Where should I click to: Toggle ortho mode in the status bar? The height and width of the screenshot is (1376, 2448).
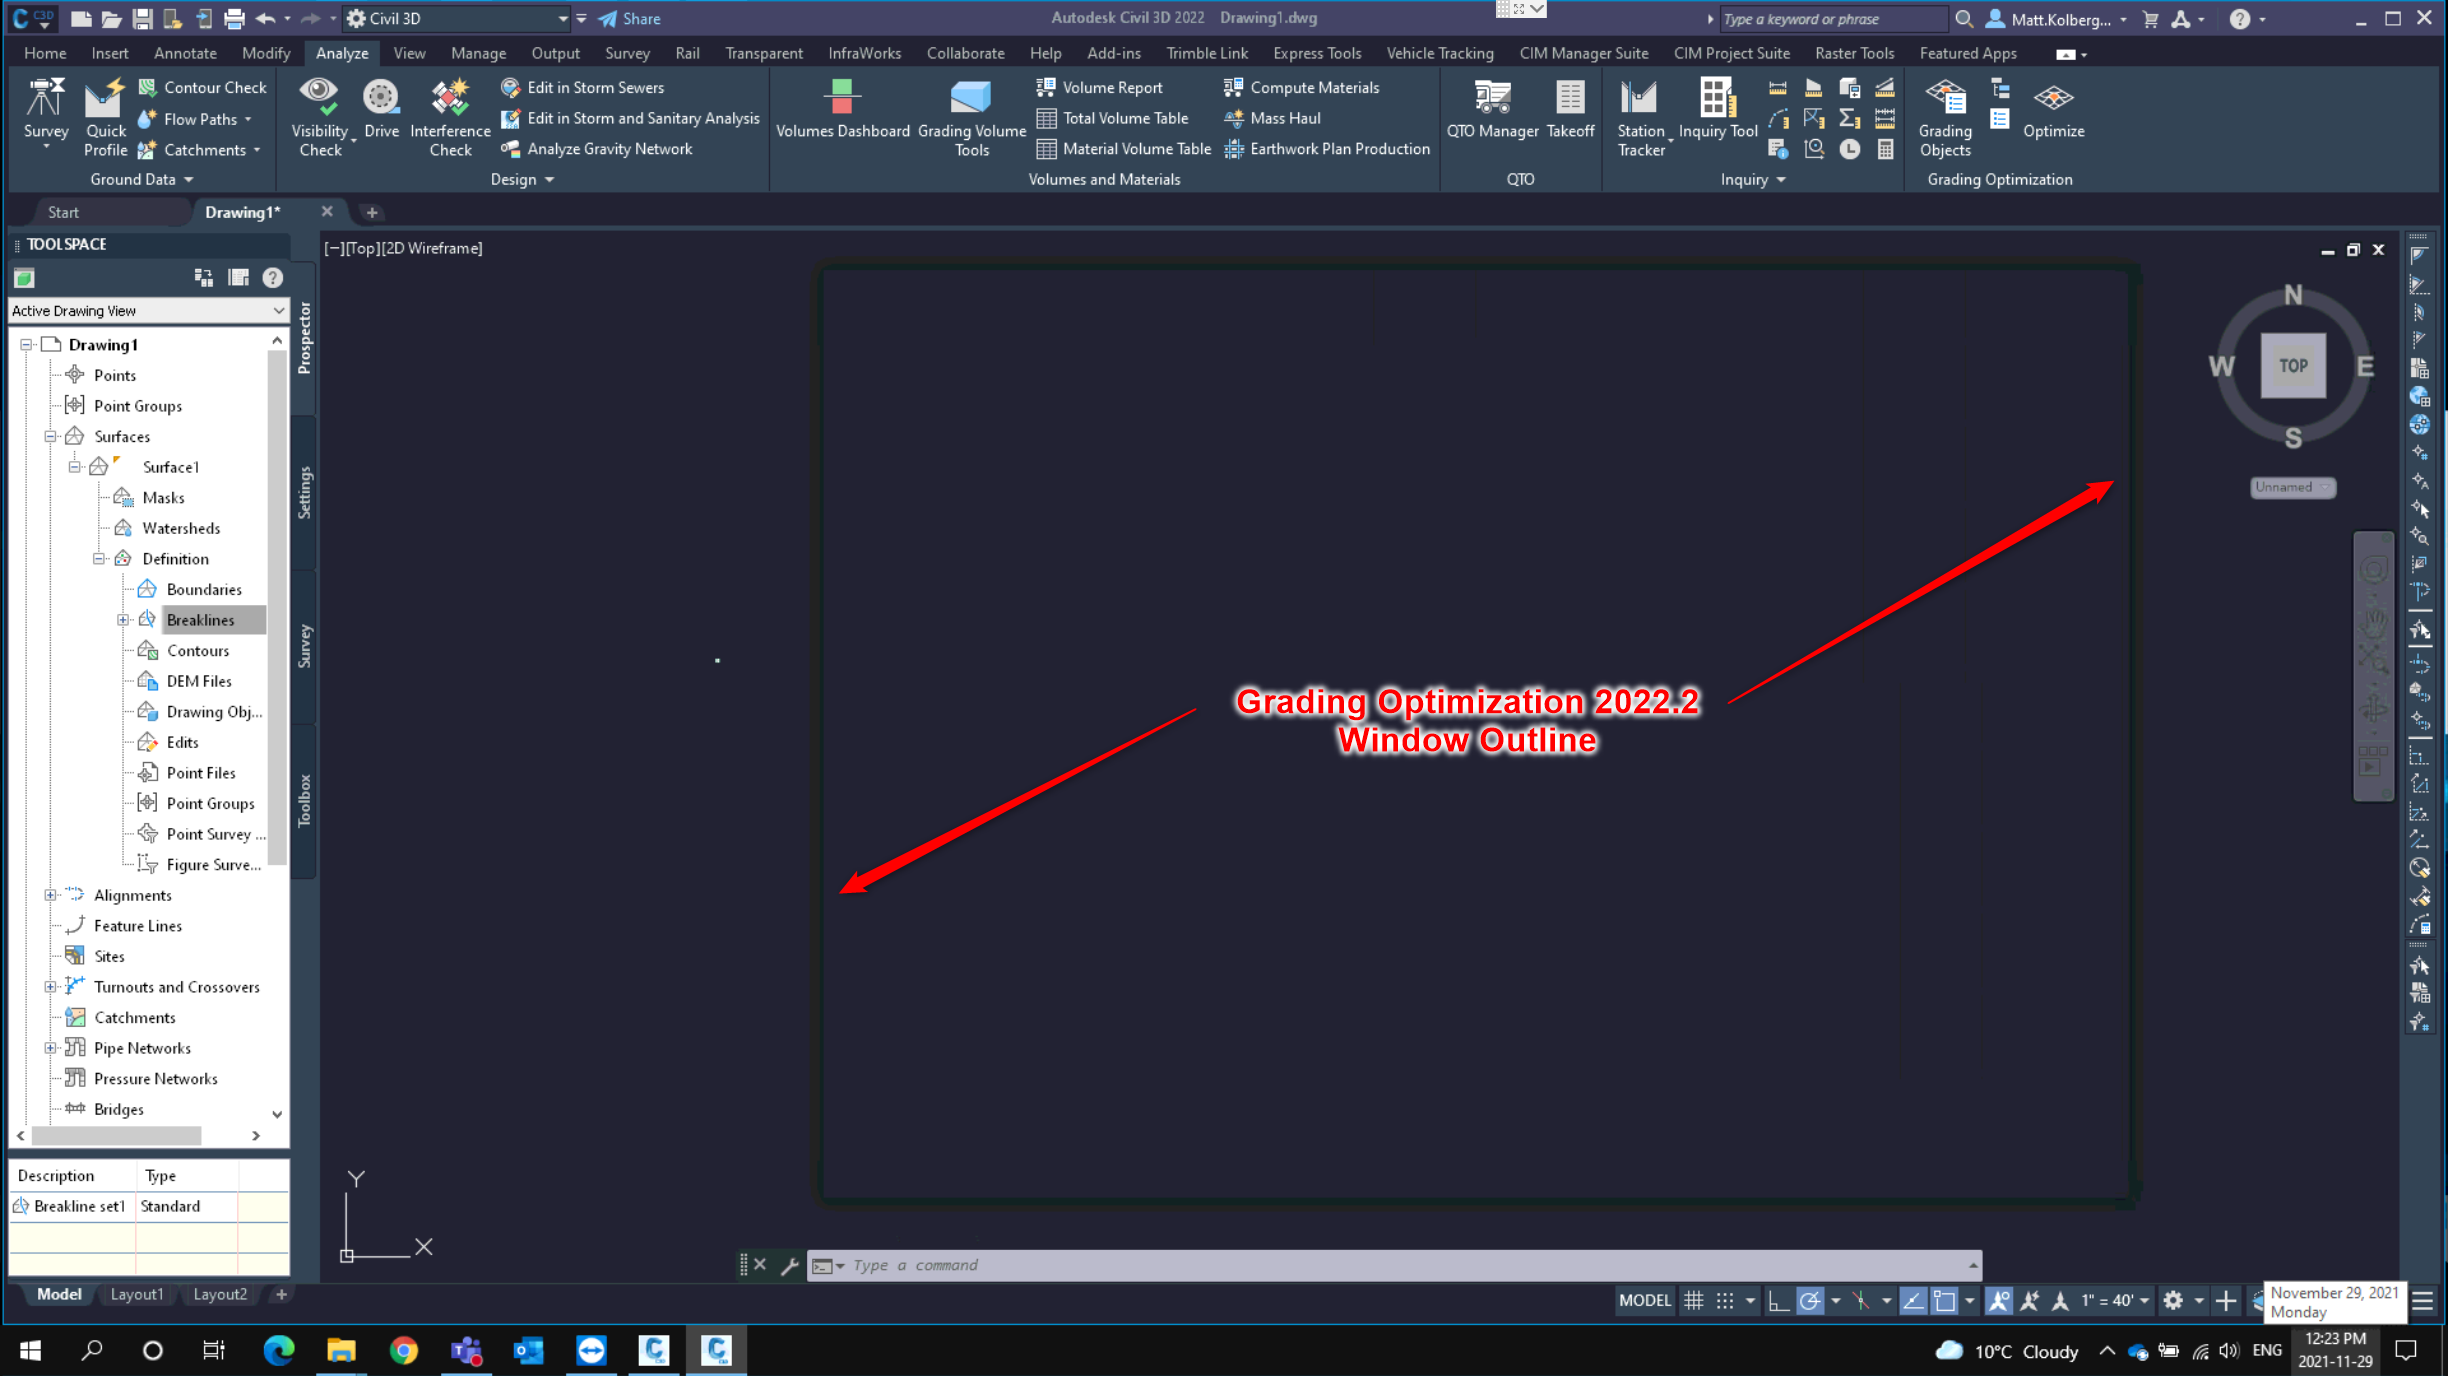[x=1777, y=1300]
